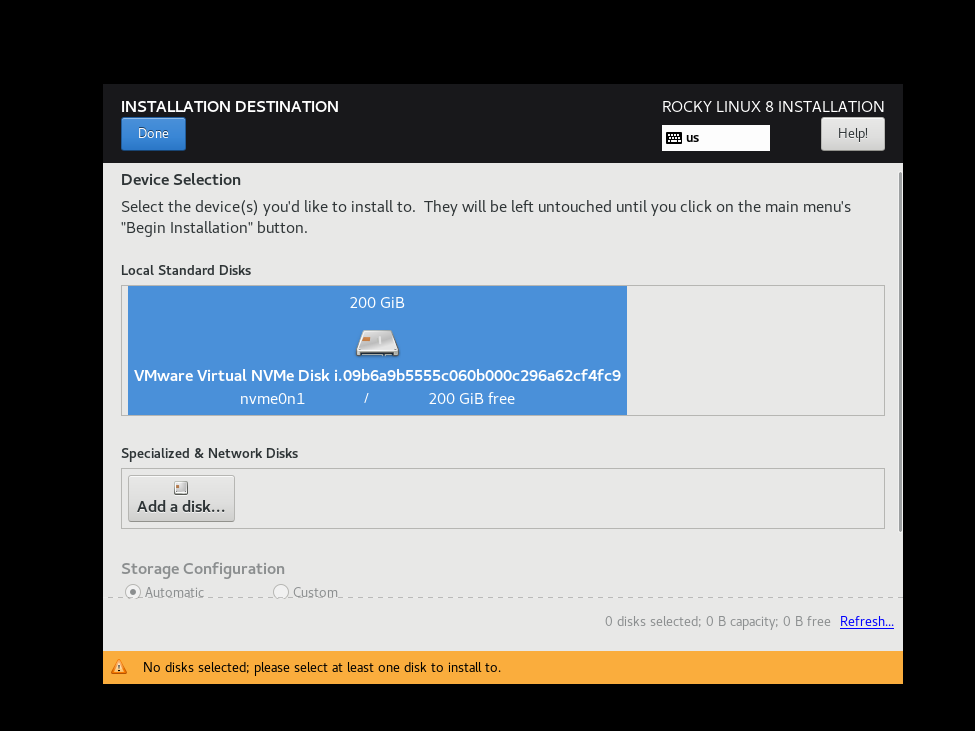975x731 pixels.
Task: Click ROCKY LINUX 8 INSTALLATION title text
Action: pyautogui.click(x=773, y=106)
